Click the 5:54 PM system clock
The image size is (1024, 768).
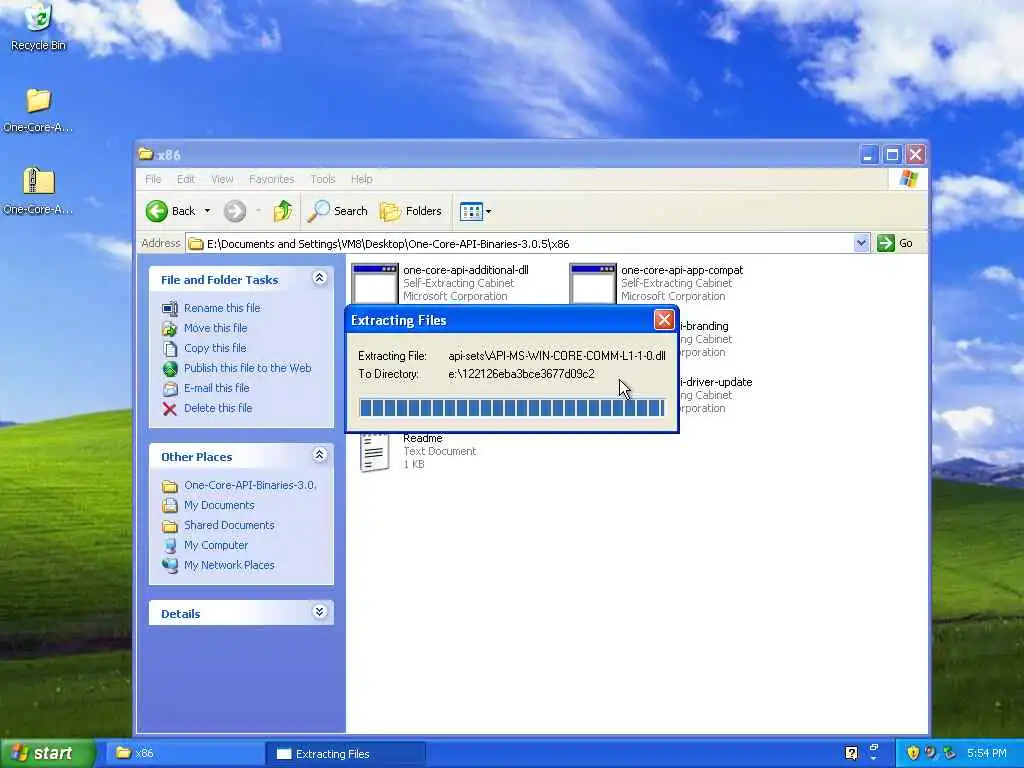[x=987, y=753]
